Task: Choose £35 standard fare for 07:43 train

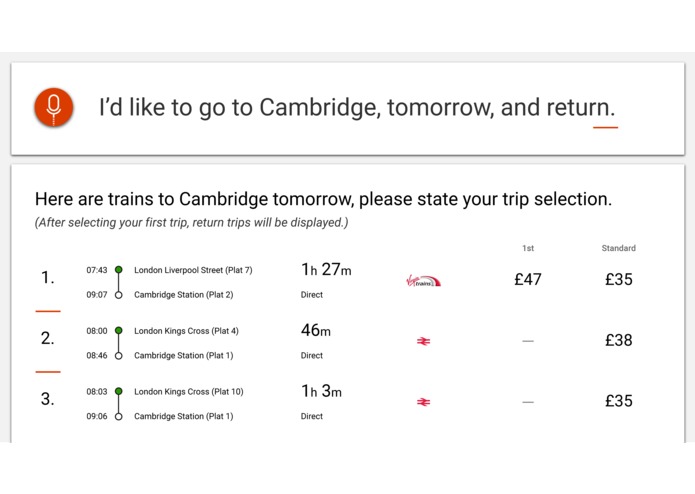Action: click(618, 280)
